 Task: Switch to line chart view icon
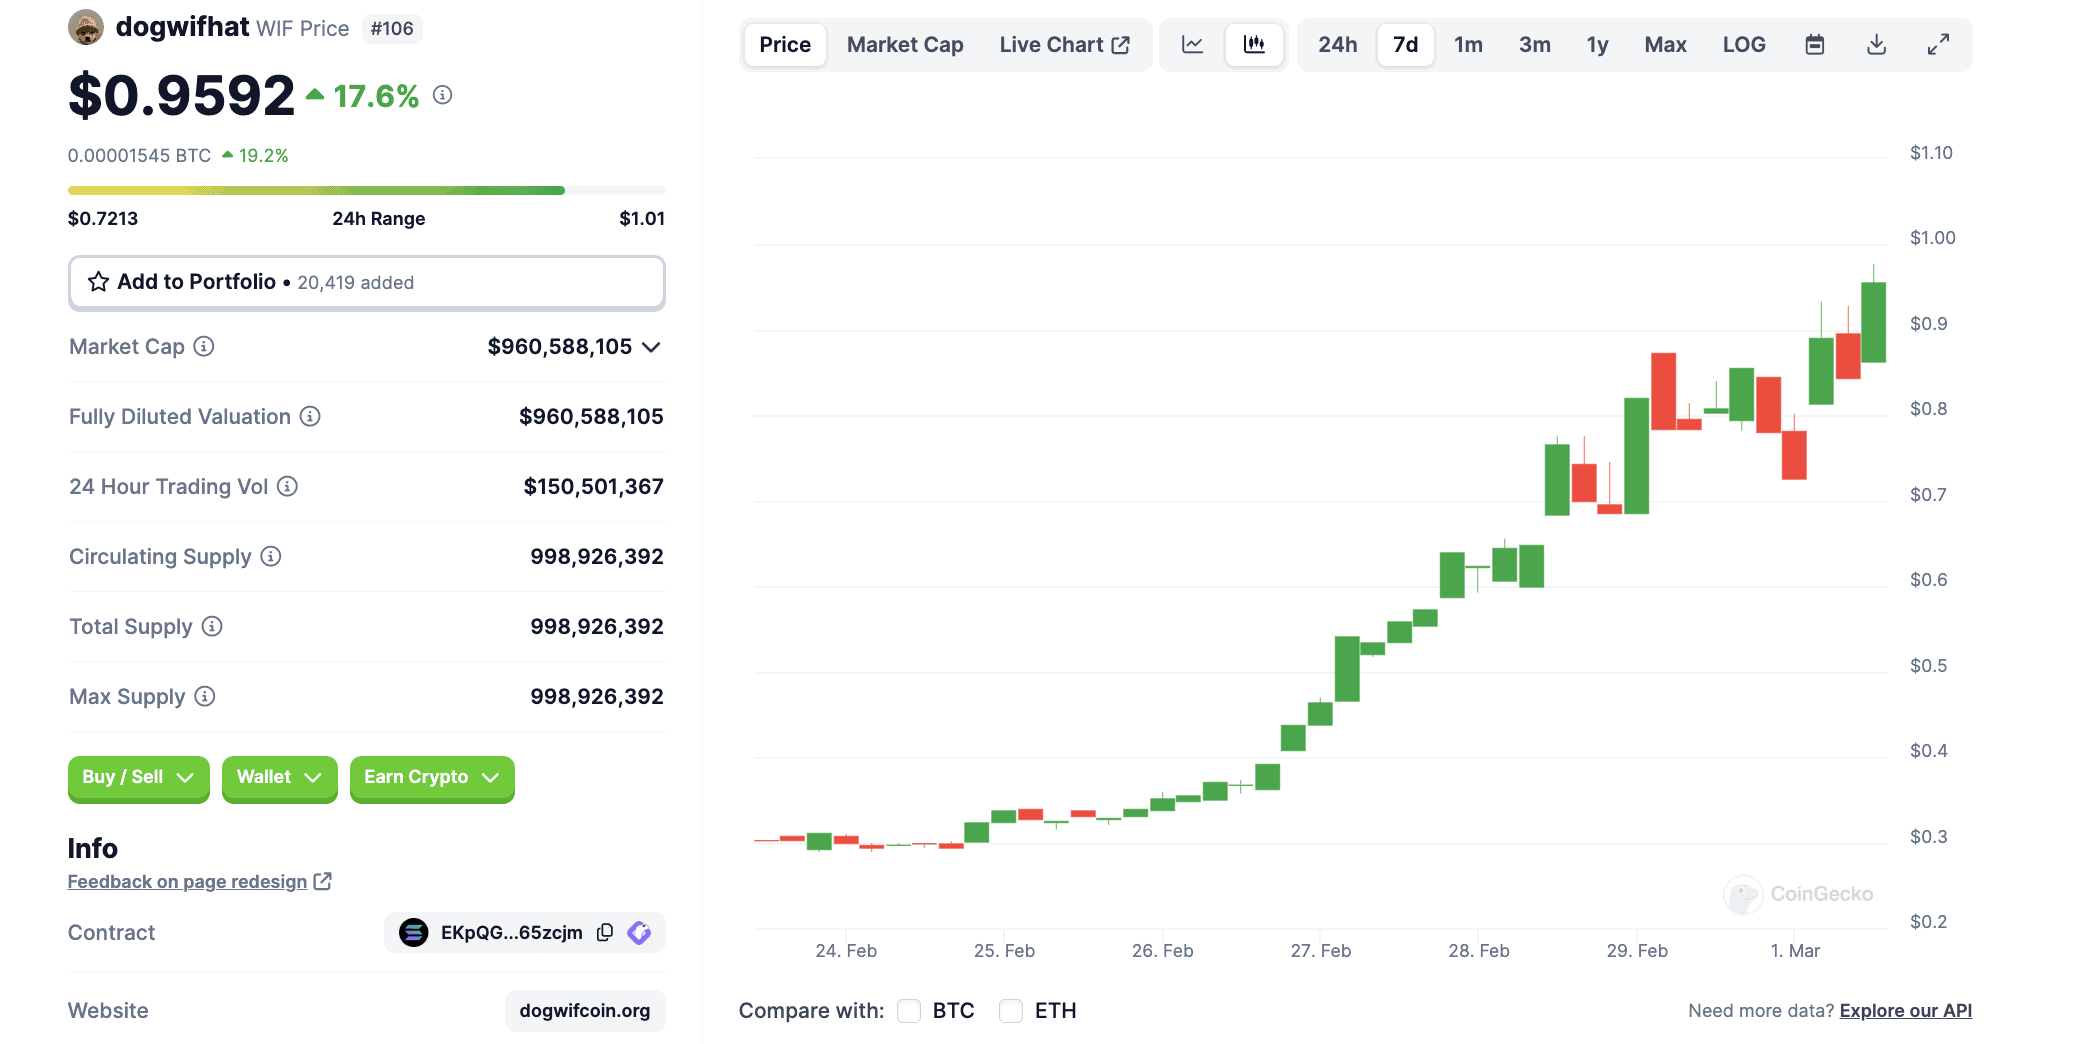click(x=1192, y=45)
